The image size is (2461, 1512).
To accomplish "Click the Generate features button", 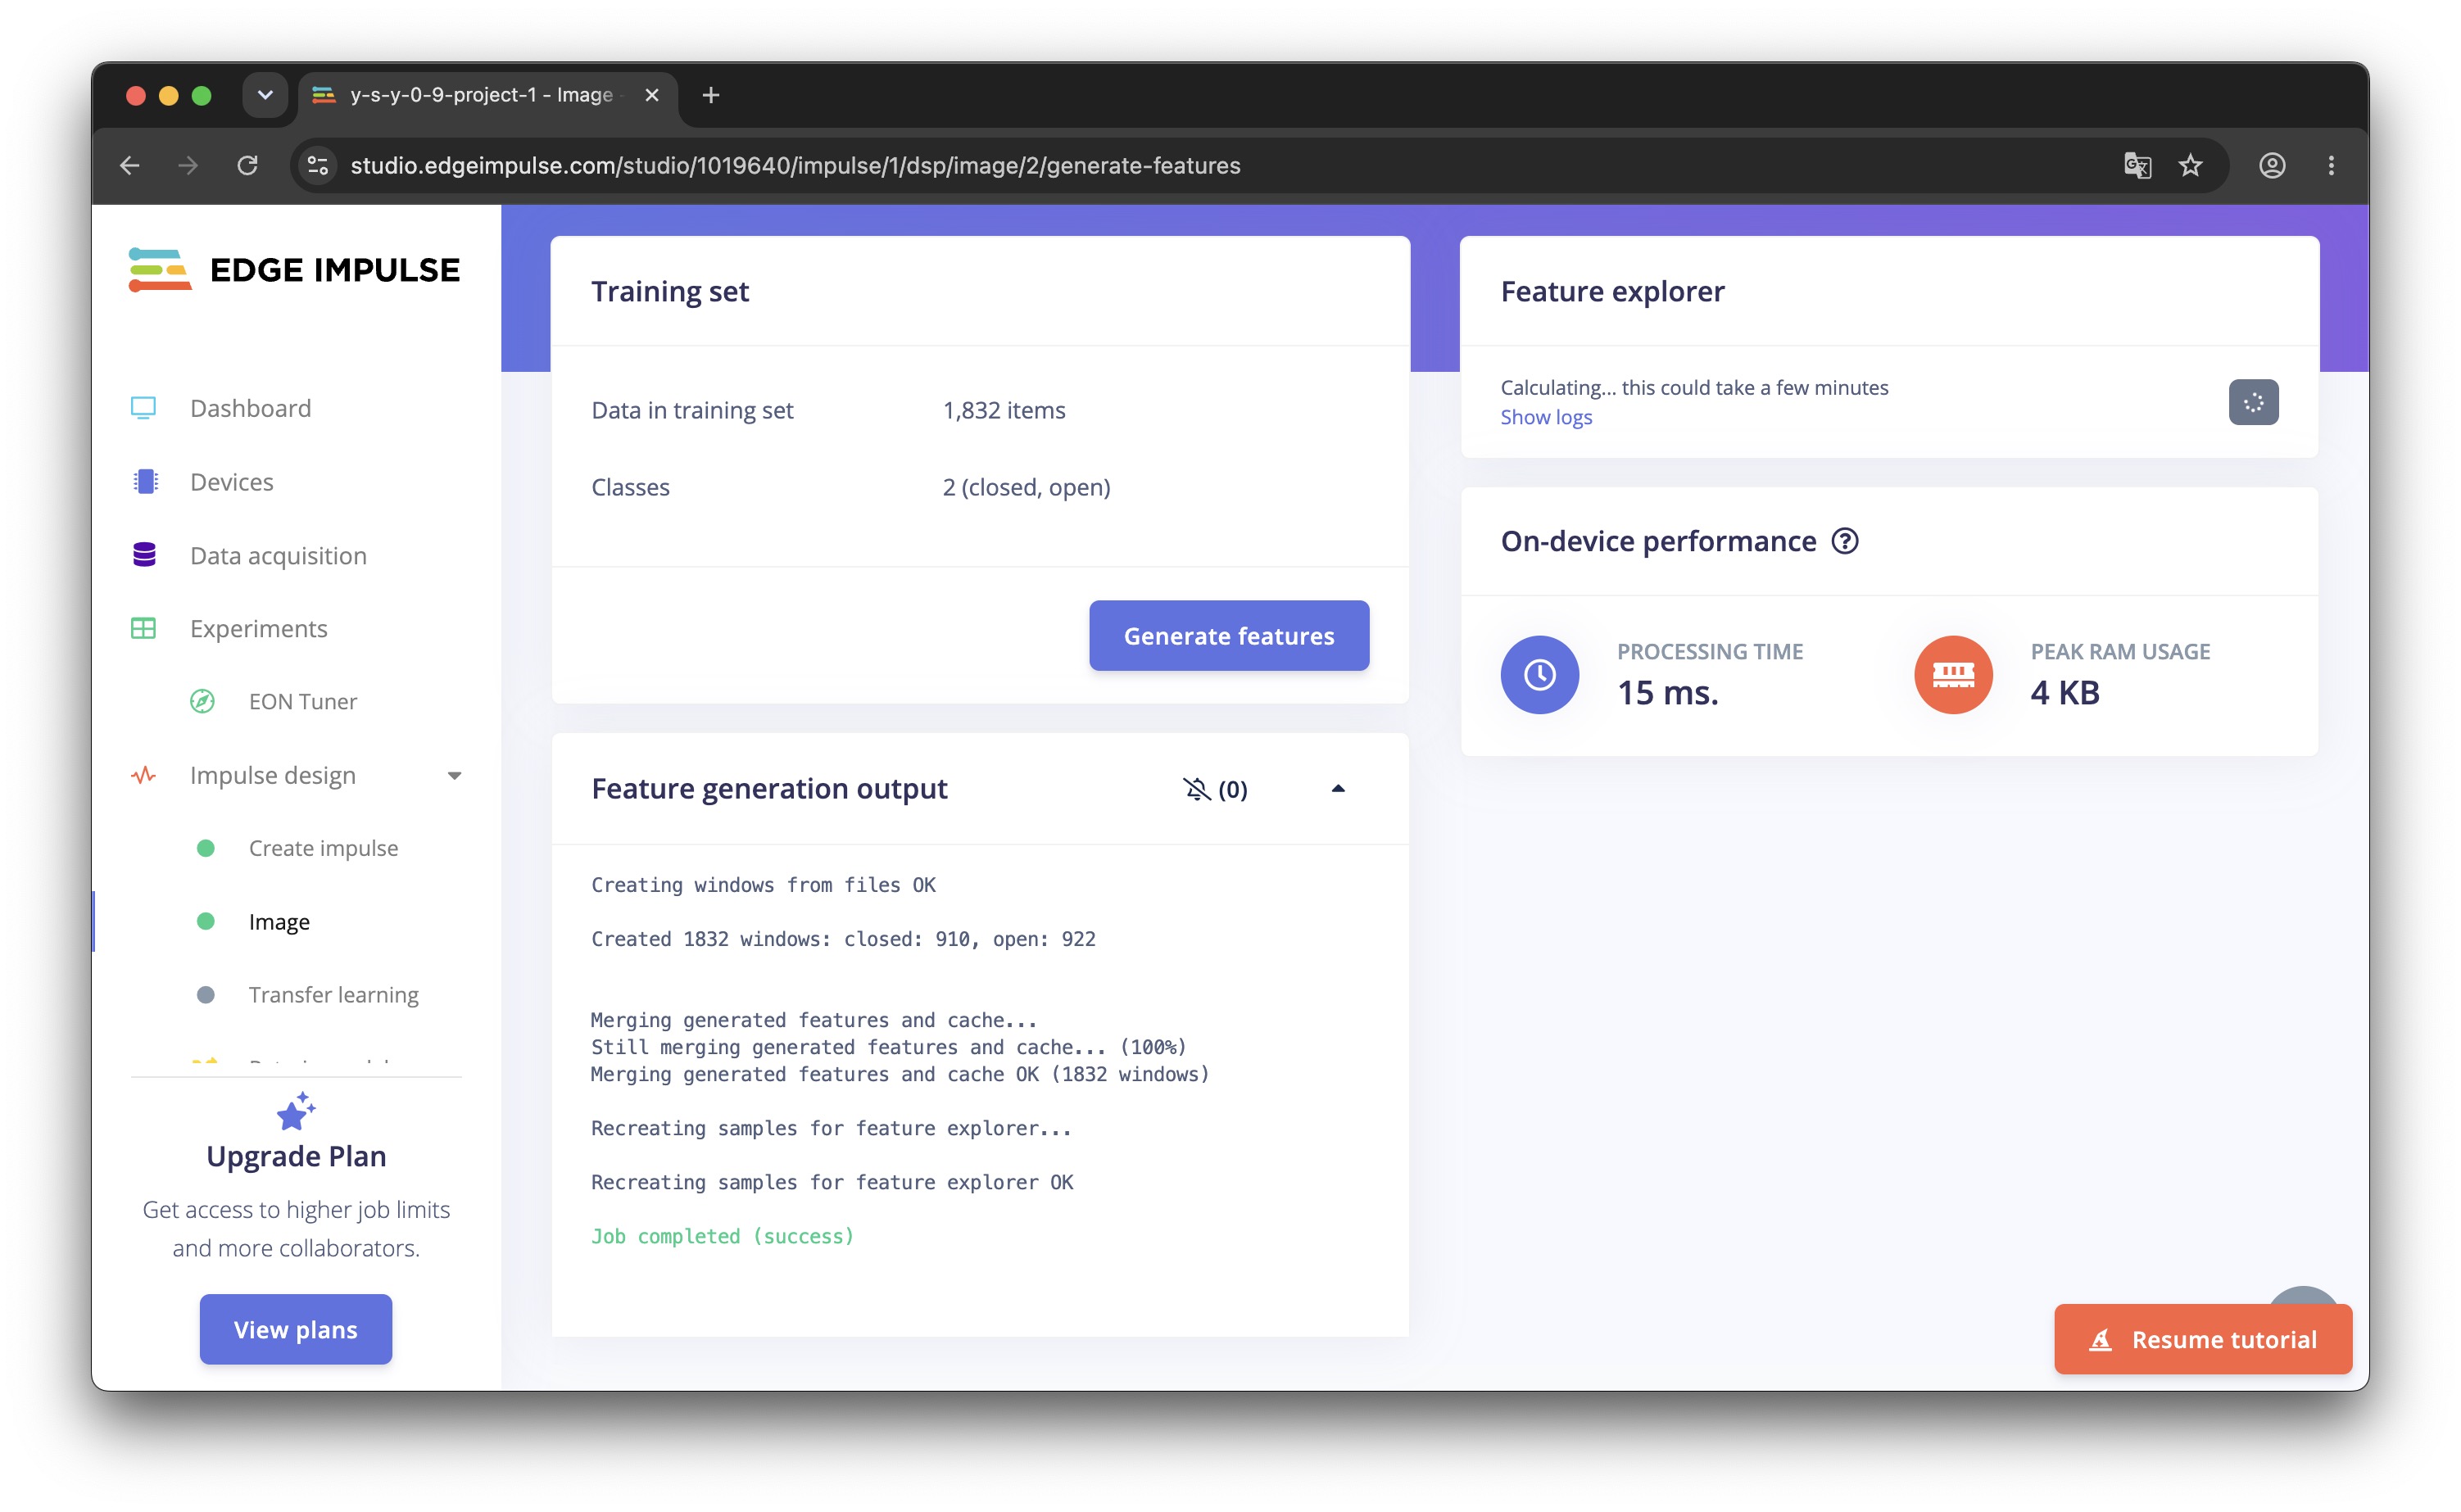I will coord(1229,636).
